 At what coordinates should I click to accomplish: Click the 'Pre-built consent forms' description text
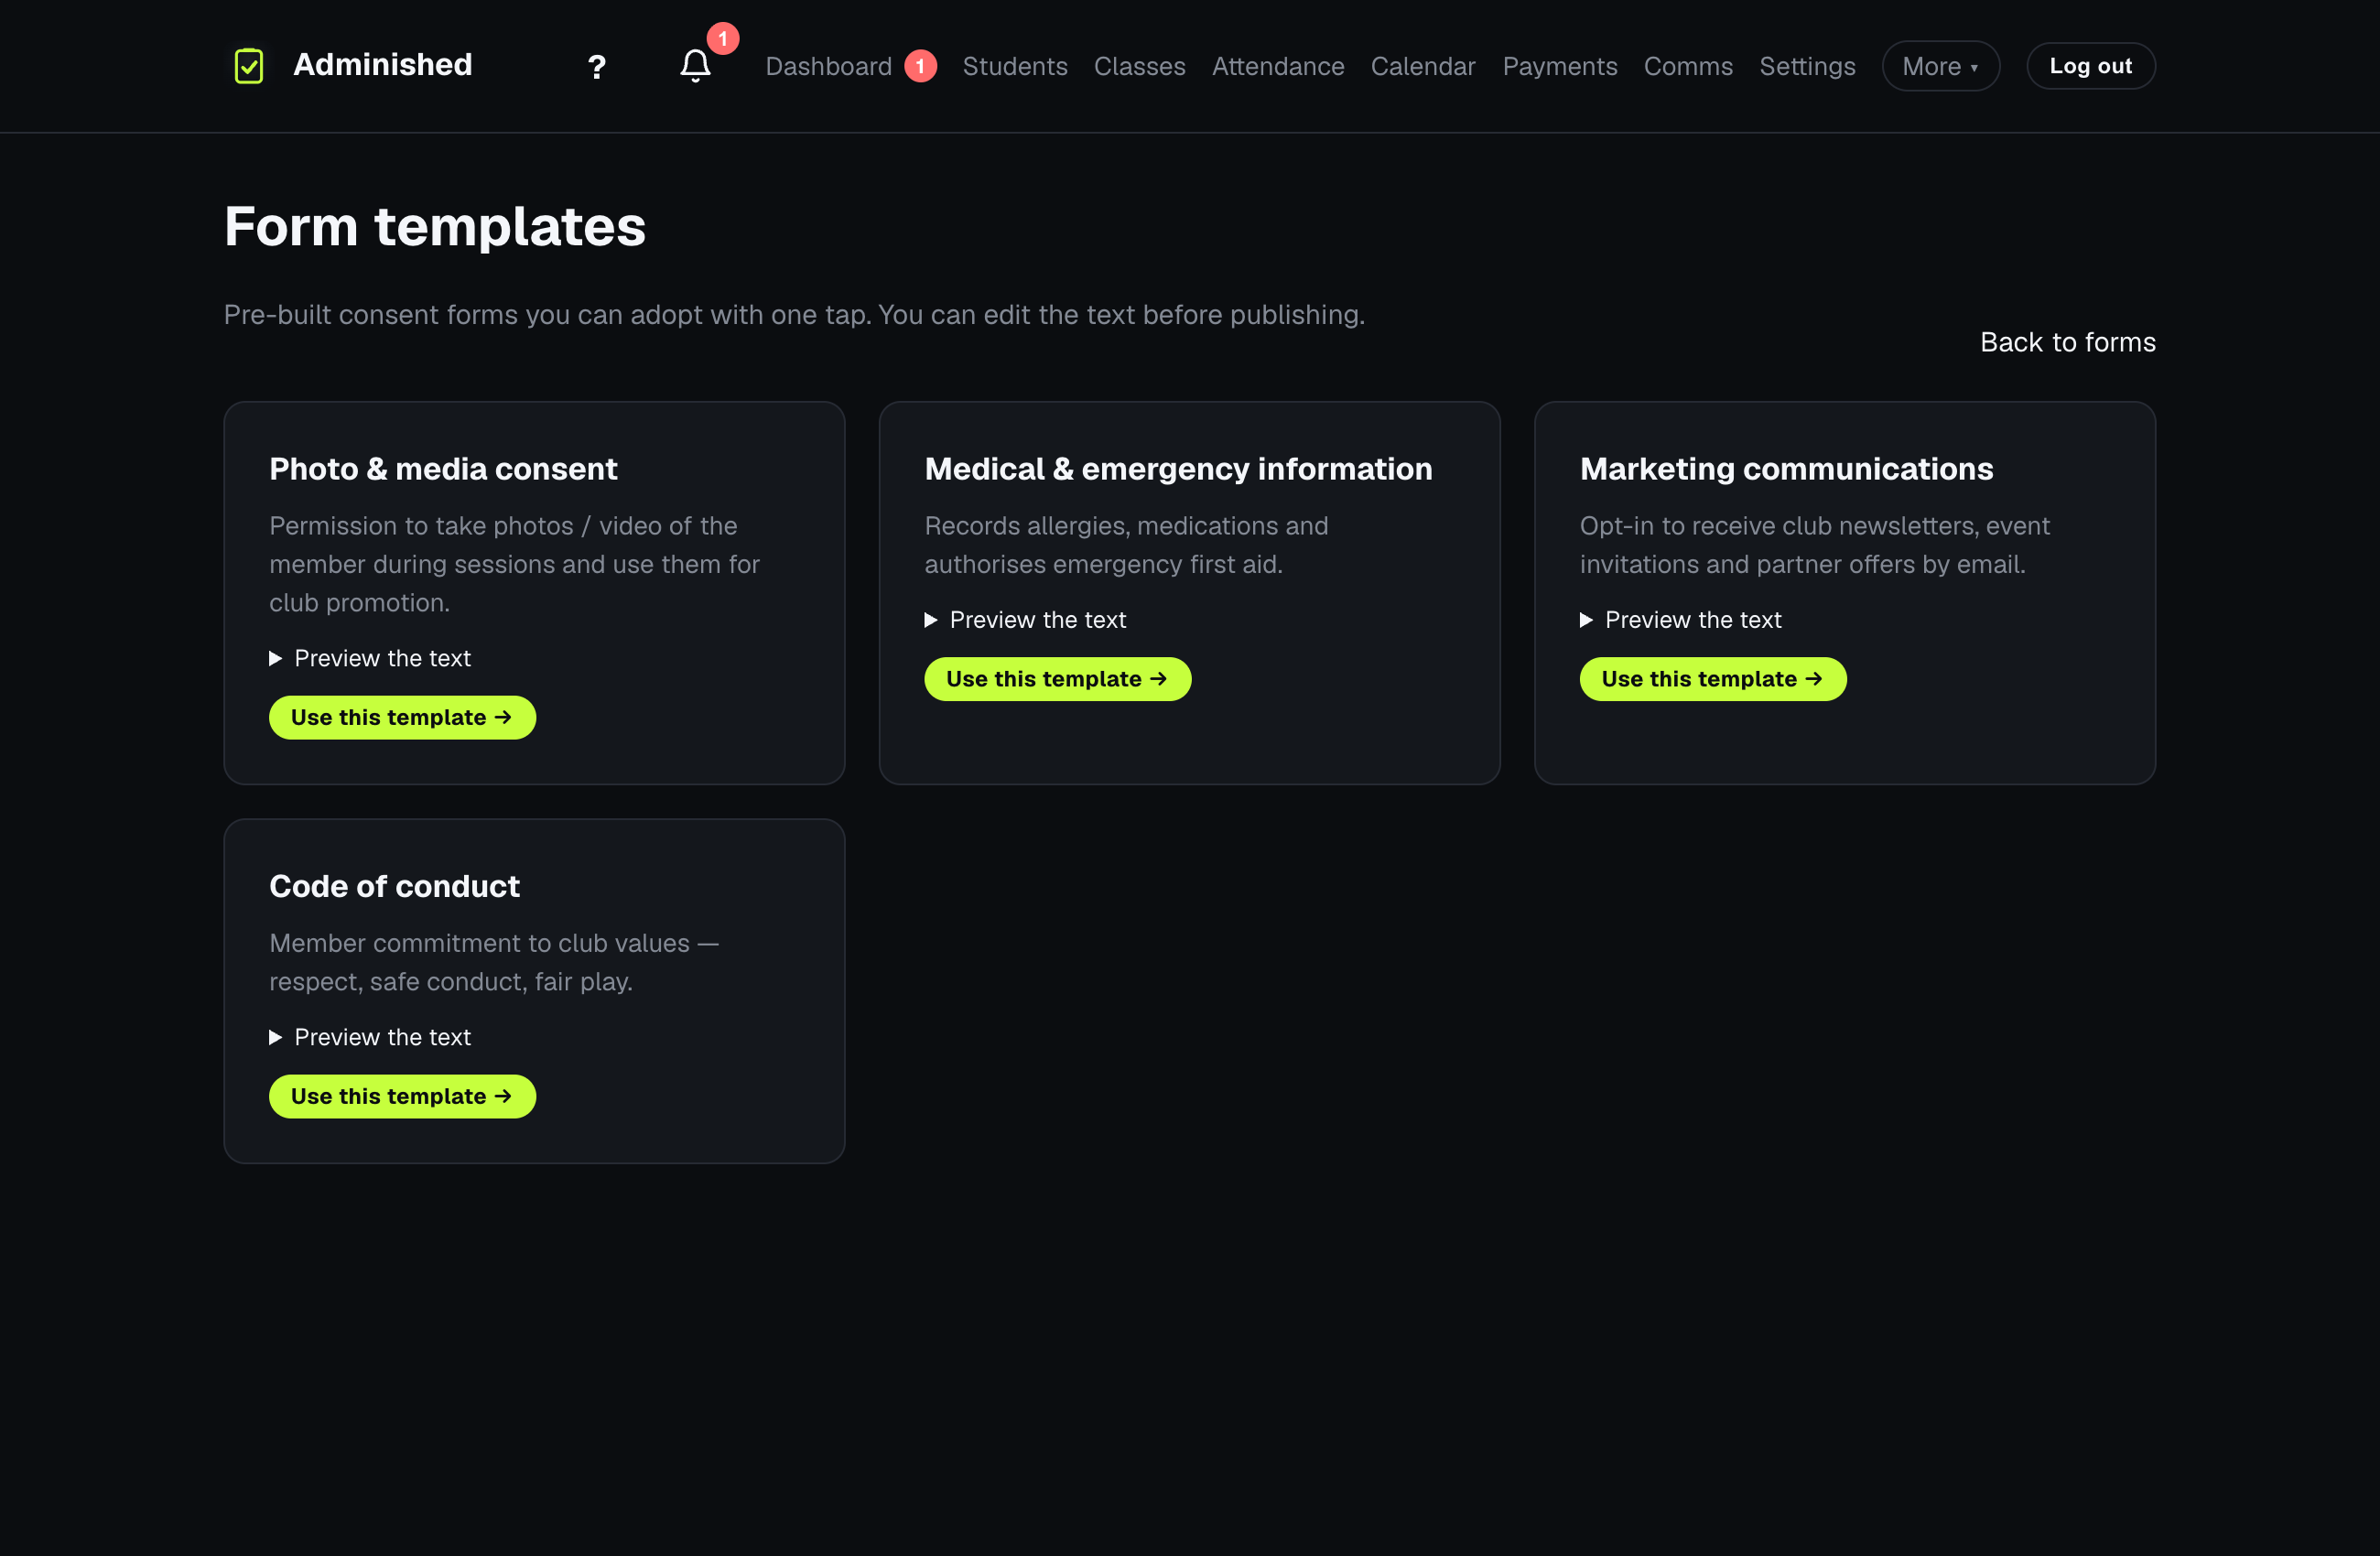794,315
